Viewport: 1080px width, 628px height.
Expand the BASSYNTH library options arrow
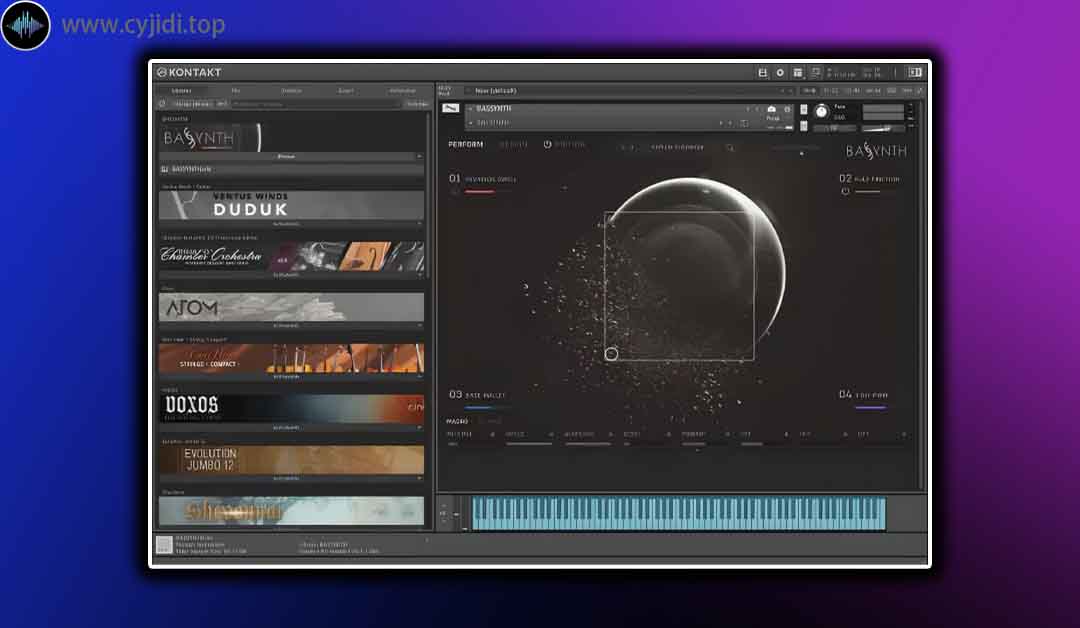pyautogui.click(x=419, y=156)
